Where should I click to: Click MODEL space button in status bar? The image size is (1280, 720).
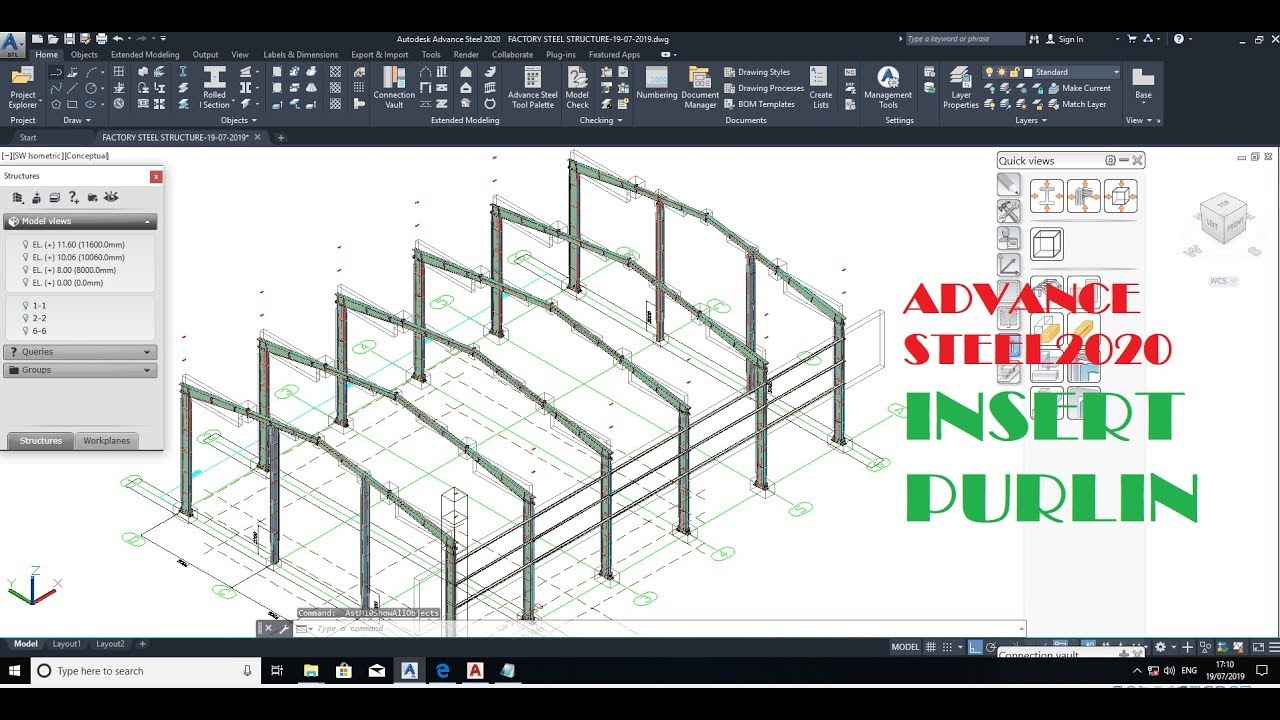pyautogui.click(x=905, y=647)
